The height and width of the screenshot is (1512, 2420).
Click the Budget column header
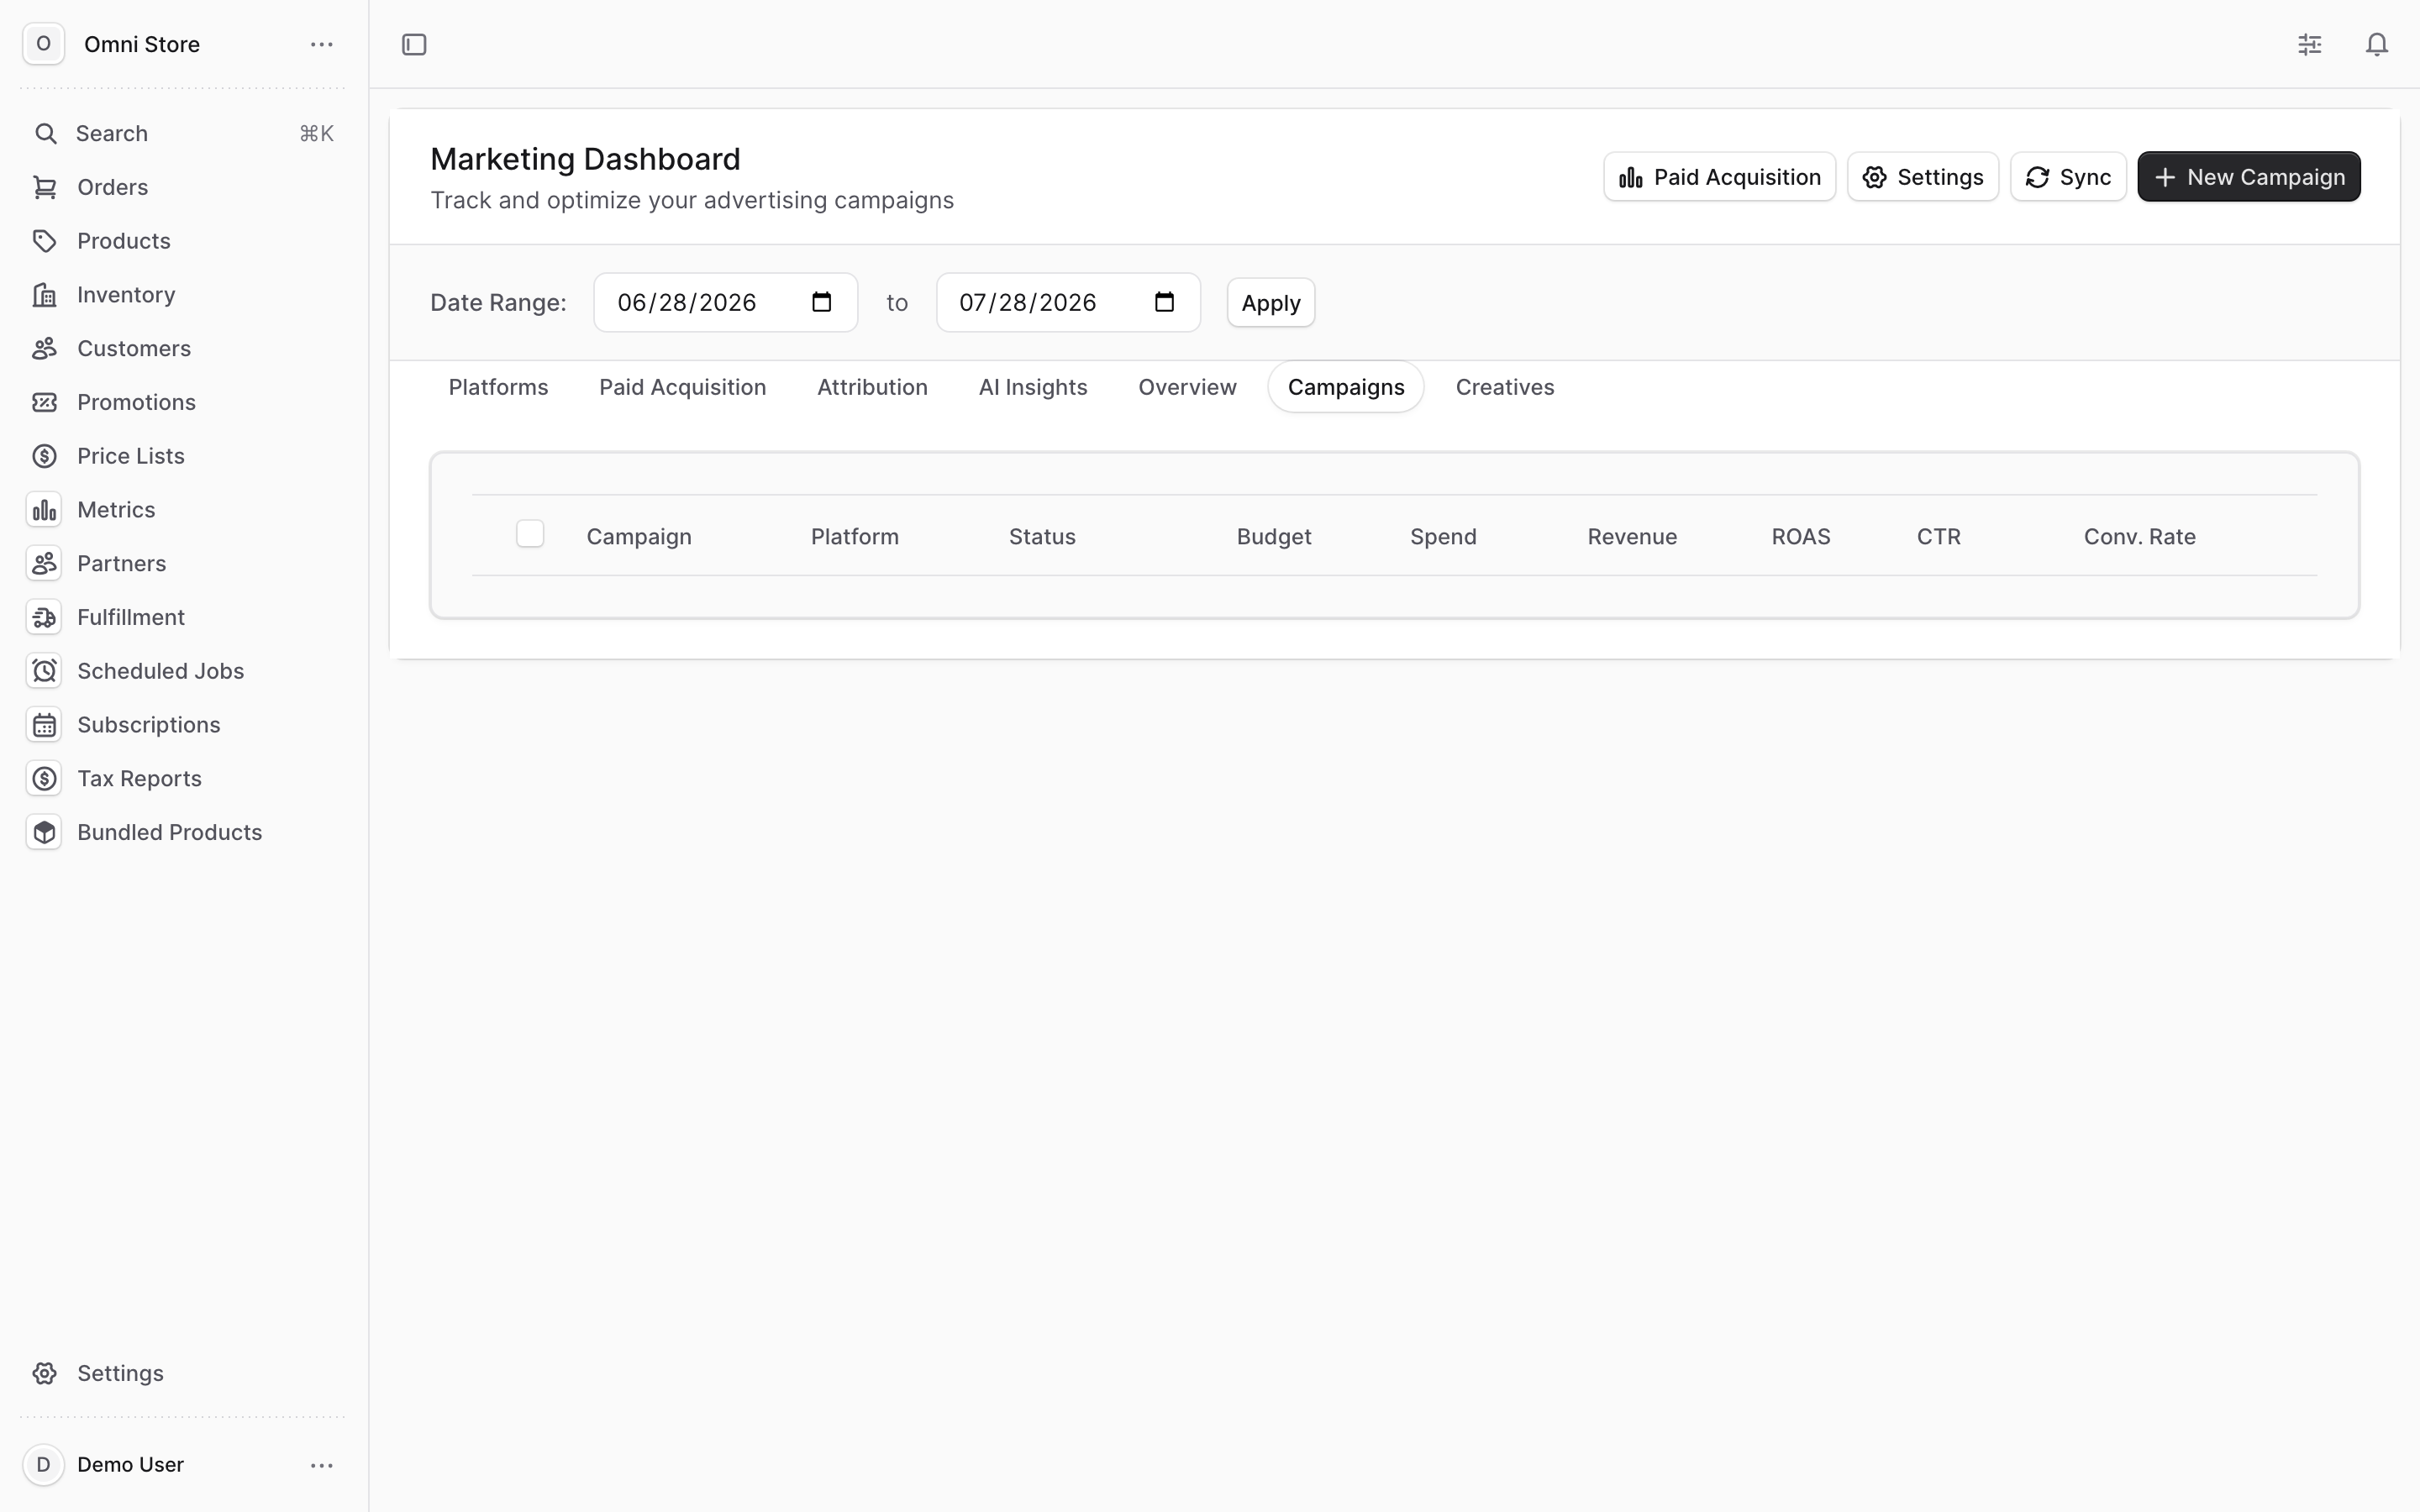click(x=1274, y=537)
